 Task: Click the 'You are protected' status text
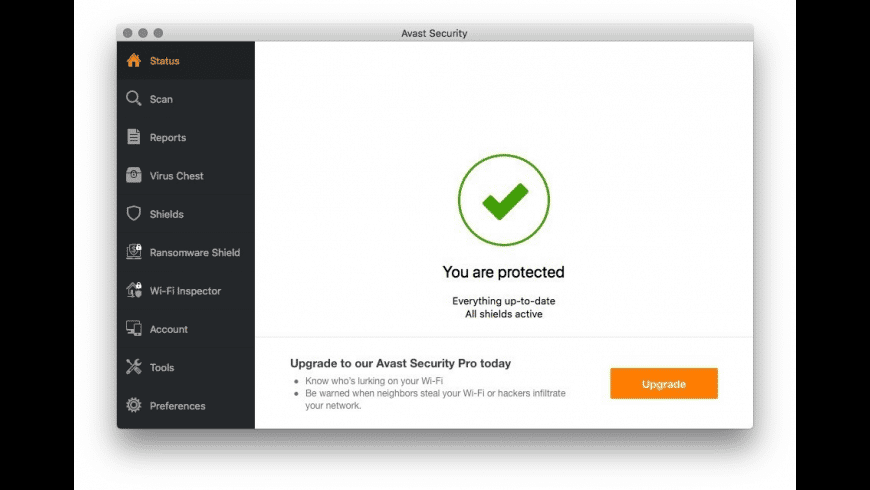click(x=503, y=272)
